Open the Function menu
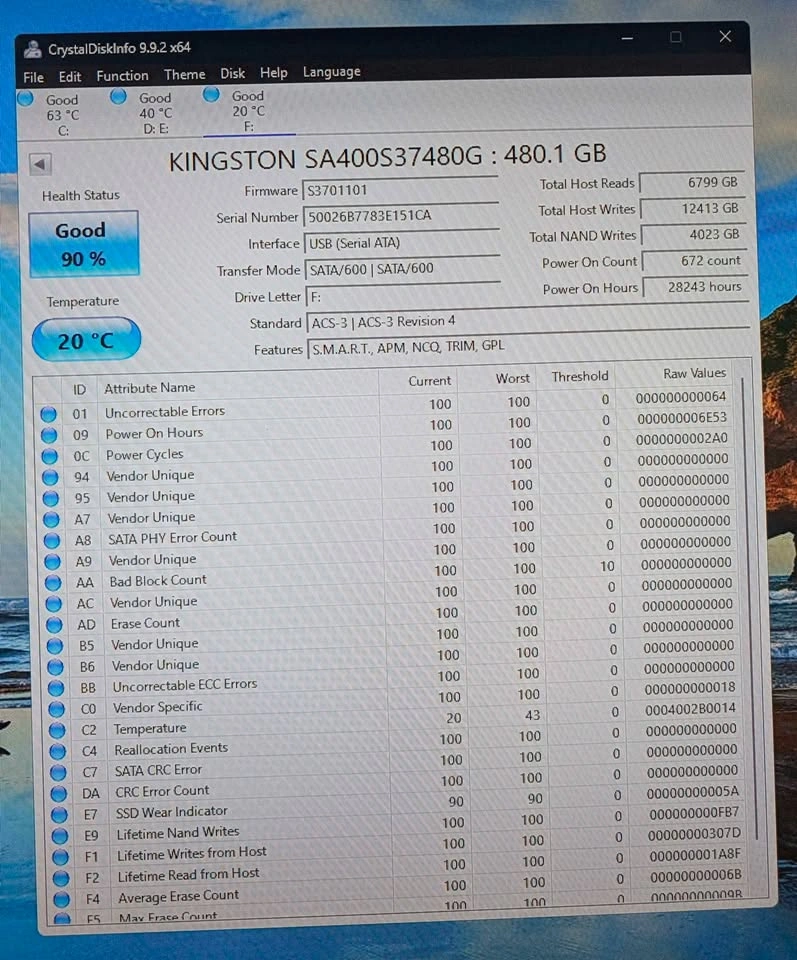797x960 pixels. 122,76
